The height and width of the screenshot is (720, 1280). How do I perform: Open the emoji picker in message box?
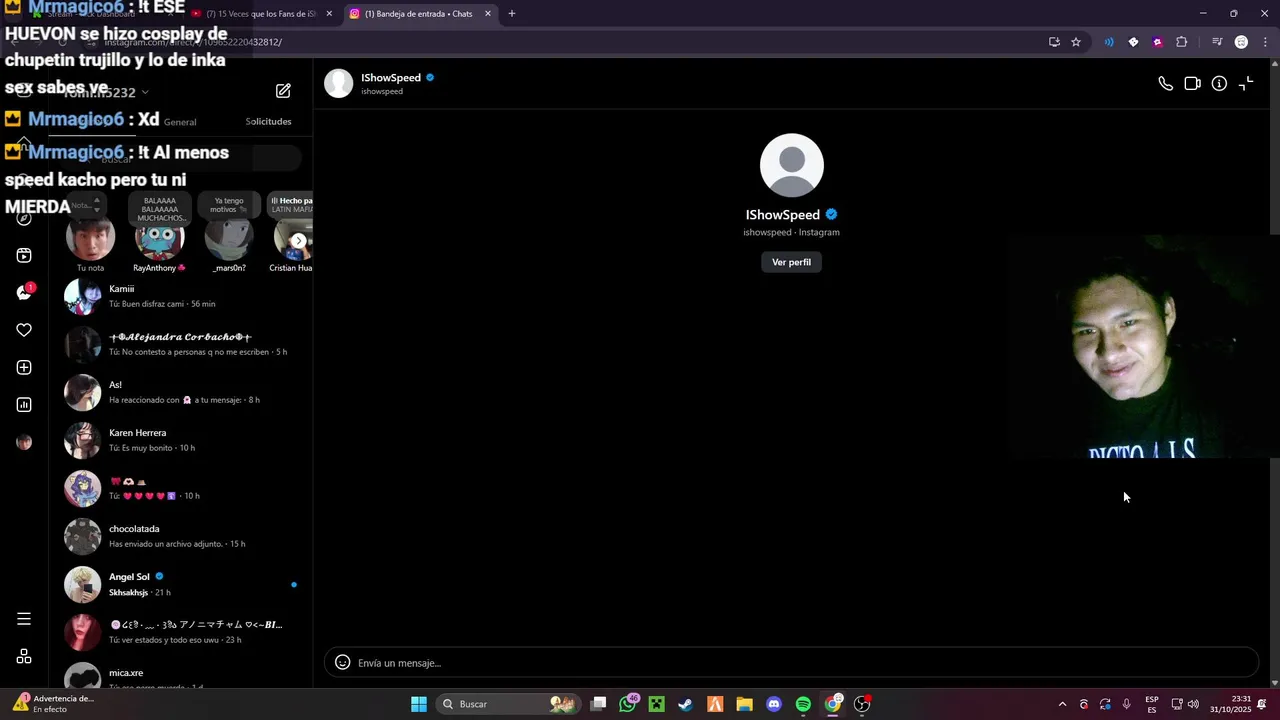coord(342,662)
